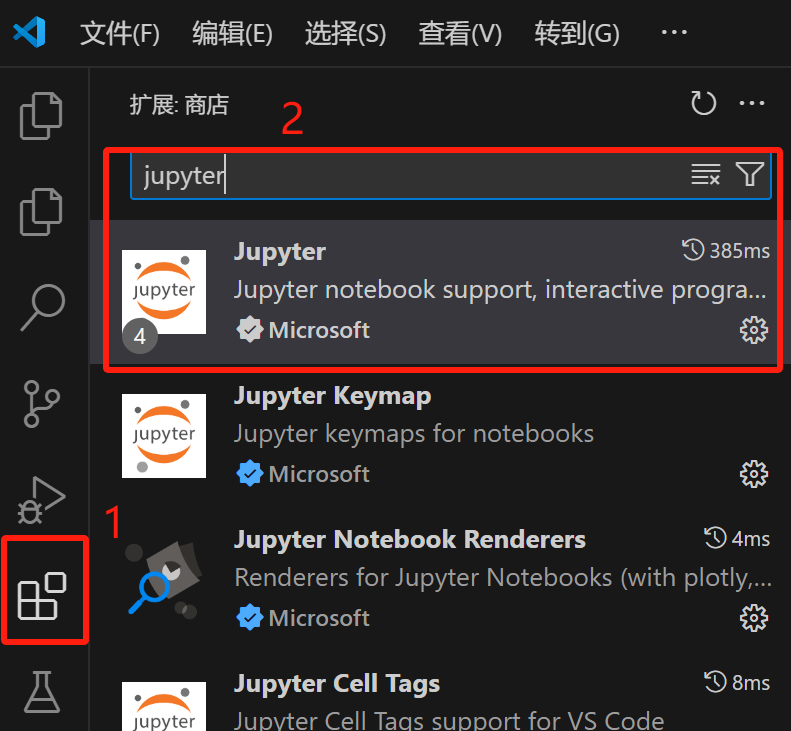Click the Jupyter Notebook Renderers icon thumbnail

(164, 579)
